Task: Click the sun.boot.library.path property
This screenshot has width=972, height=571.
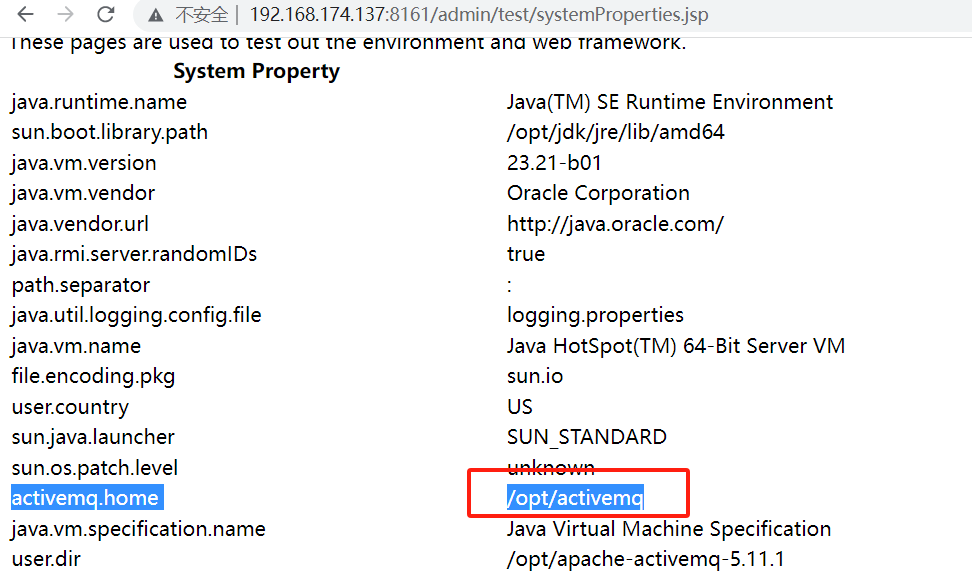Action: pyautogui.click(x=110, y=132)
